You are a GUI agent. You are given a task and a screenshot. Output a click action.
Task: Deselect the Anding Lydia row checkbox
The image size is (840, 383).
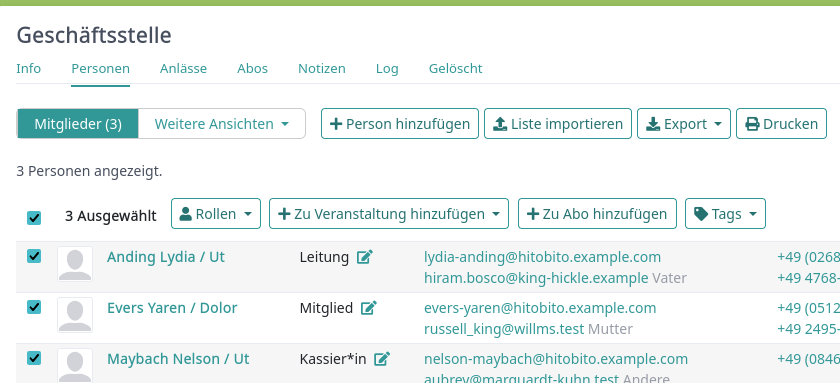34,256
